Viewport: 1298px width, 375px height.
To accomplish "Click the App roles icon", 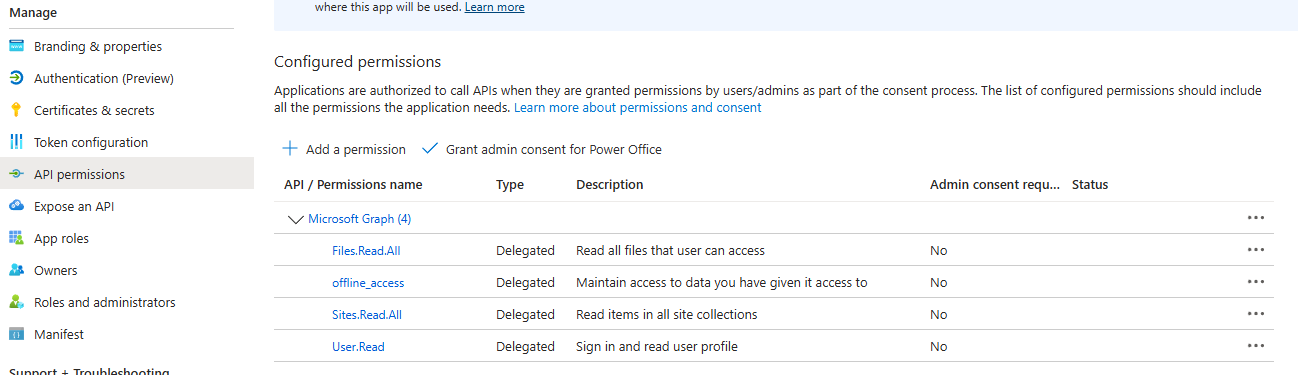I will pos(16,238).
